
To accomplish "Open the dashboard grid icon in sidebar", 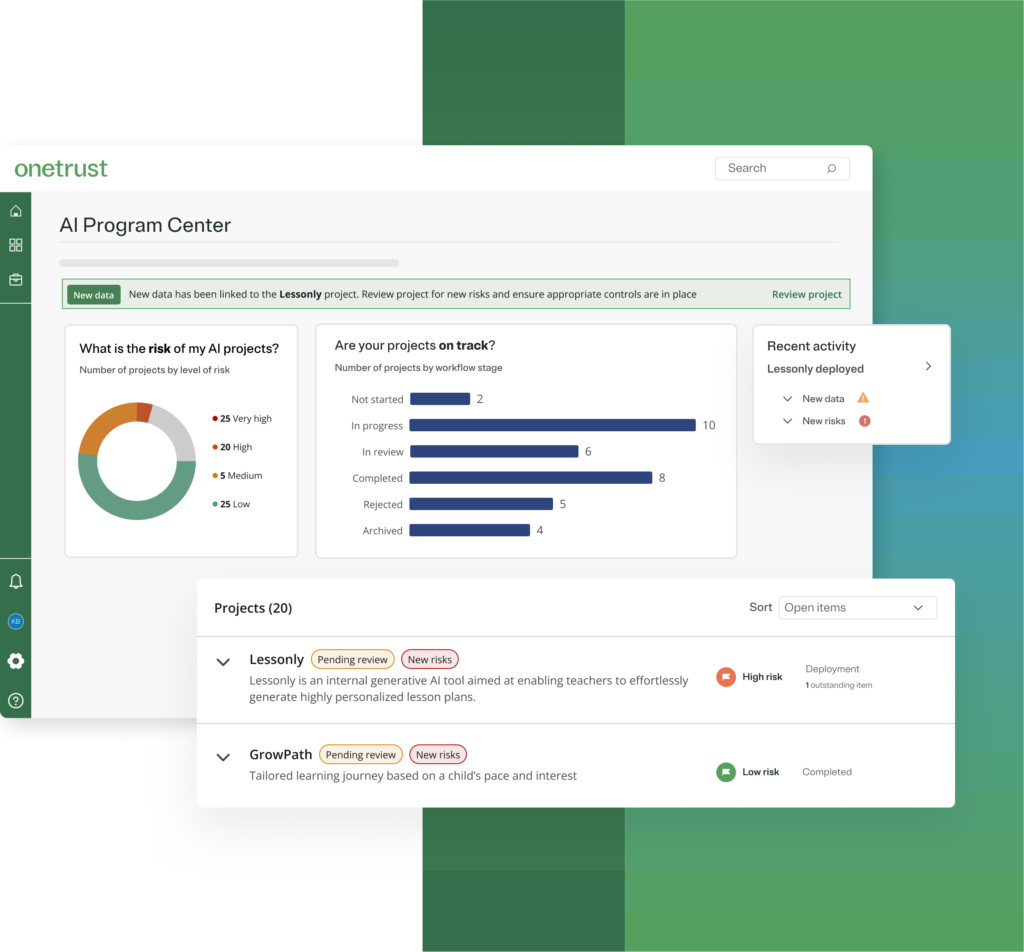I will tap(16, 245).
